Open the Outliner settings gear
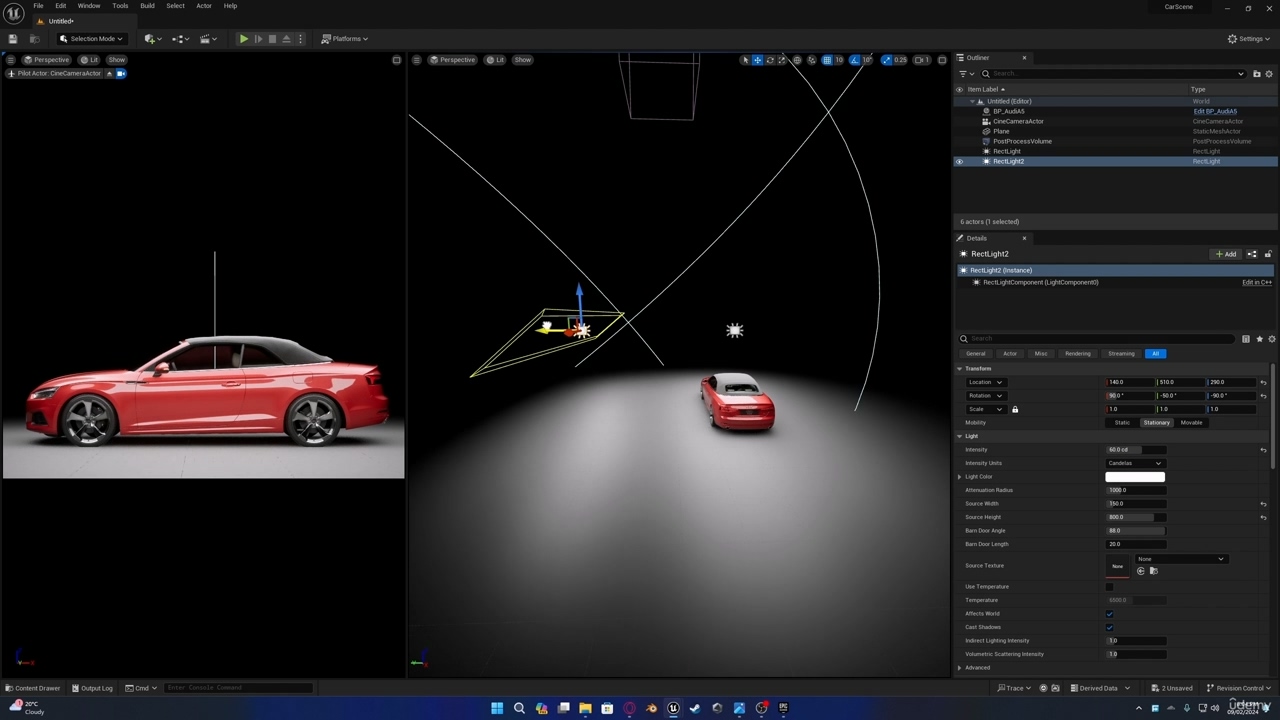The image size is (1280, 720). (x=1269, y=74)
